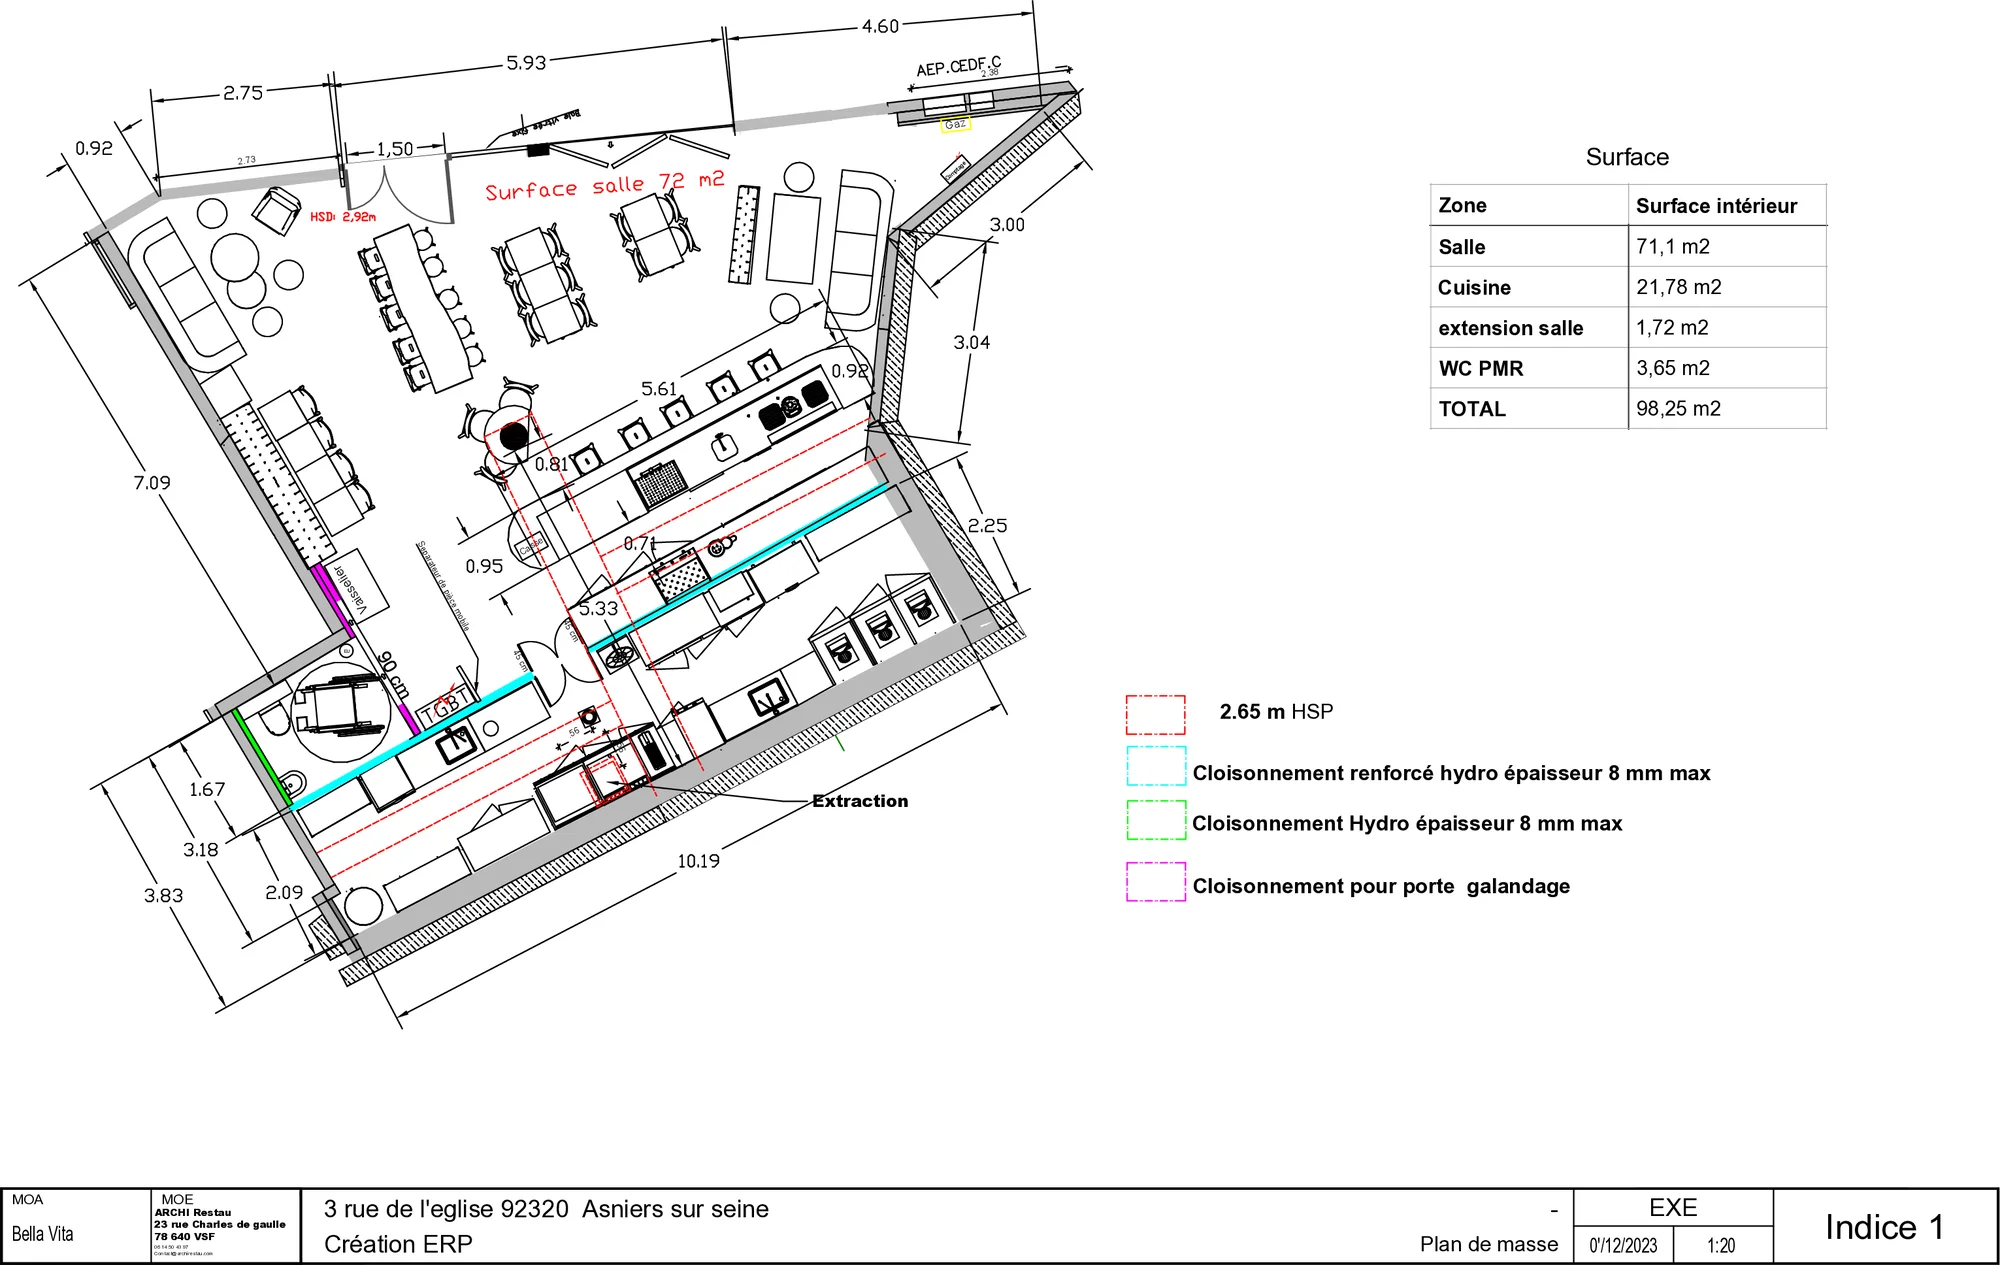Click the 'Création ERP' title text
The height and width of the screenshot is (1265, 2000).
click(398, 1244)
